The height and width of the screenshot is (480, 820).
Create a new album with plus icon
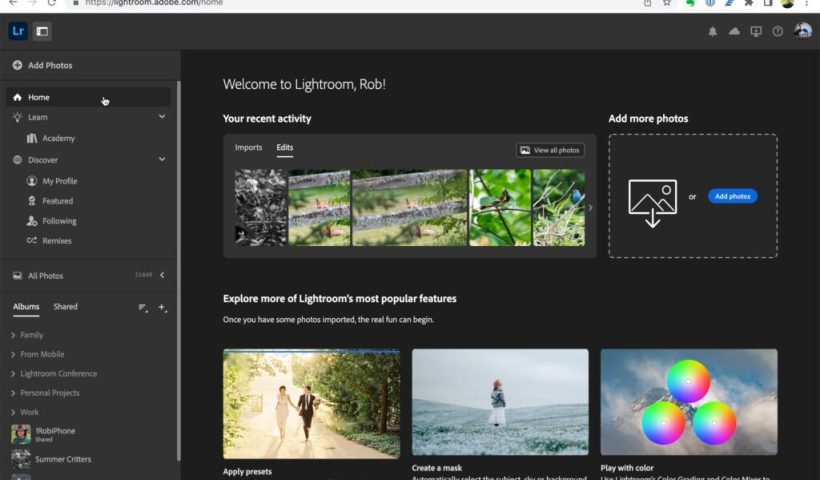163,308
